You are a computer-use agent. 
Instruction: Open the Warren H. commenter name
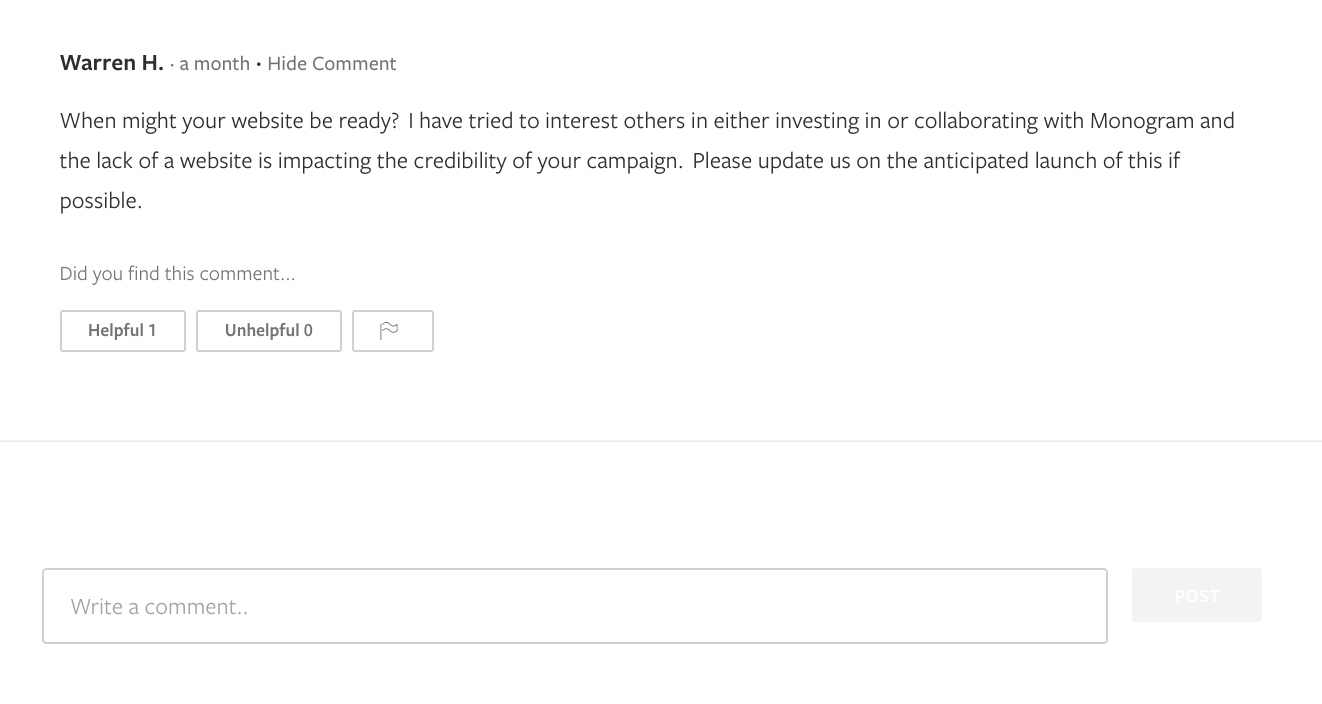pyautogui.click(x=111, y=63)
